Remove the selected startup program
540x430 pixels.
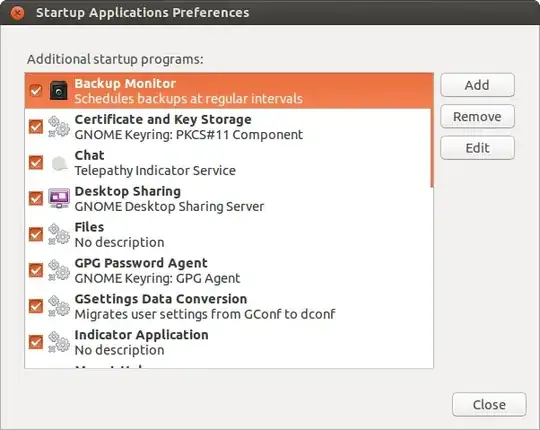pos(477,116)
